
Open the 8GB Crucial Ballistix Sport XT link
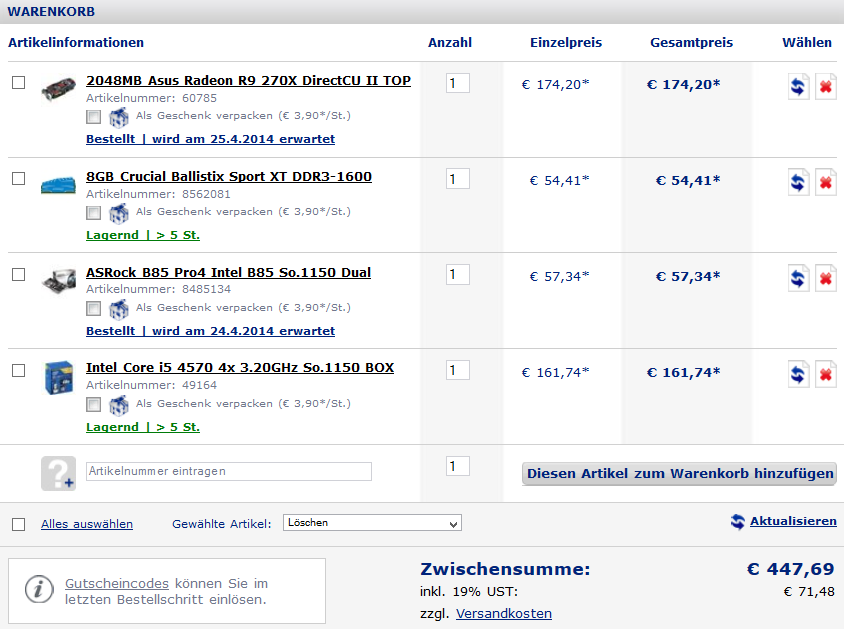(x=229, y=176)
